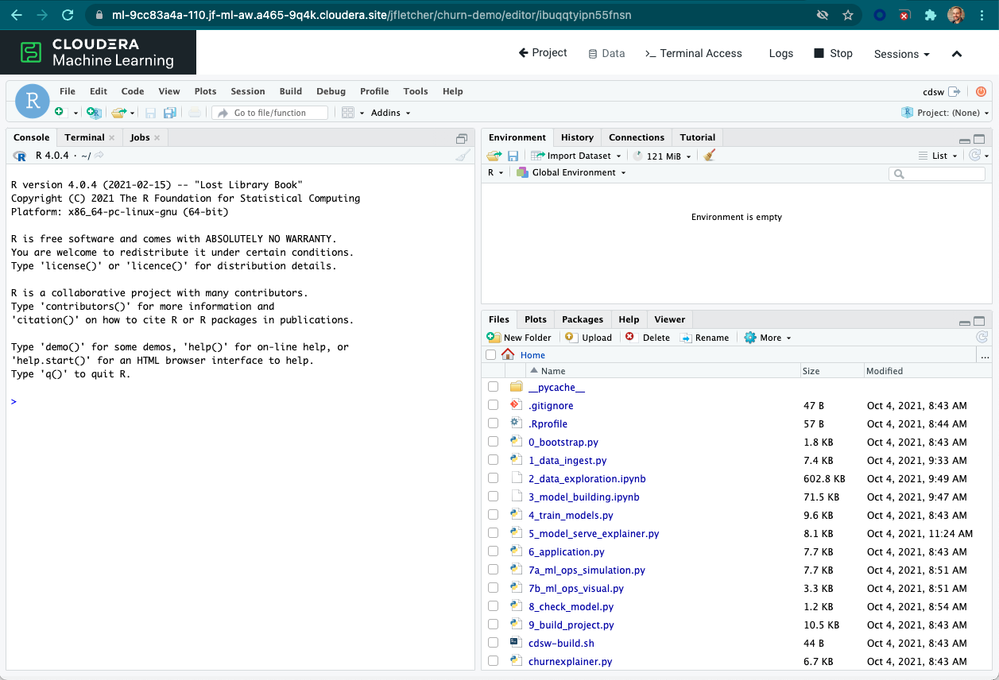Close the Terminal tab
The width and height of the screenshot is (999, 680).
pos(111,138)
